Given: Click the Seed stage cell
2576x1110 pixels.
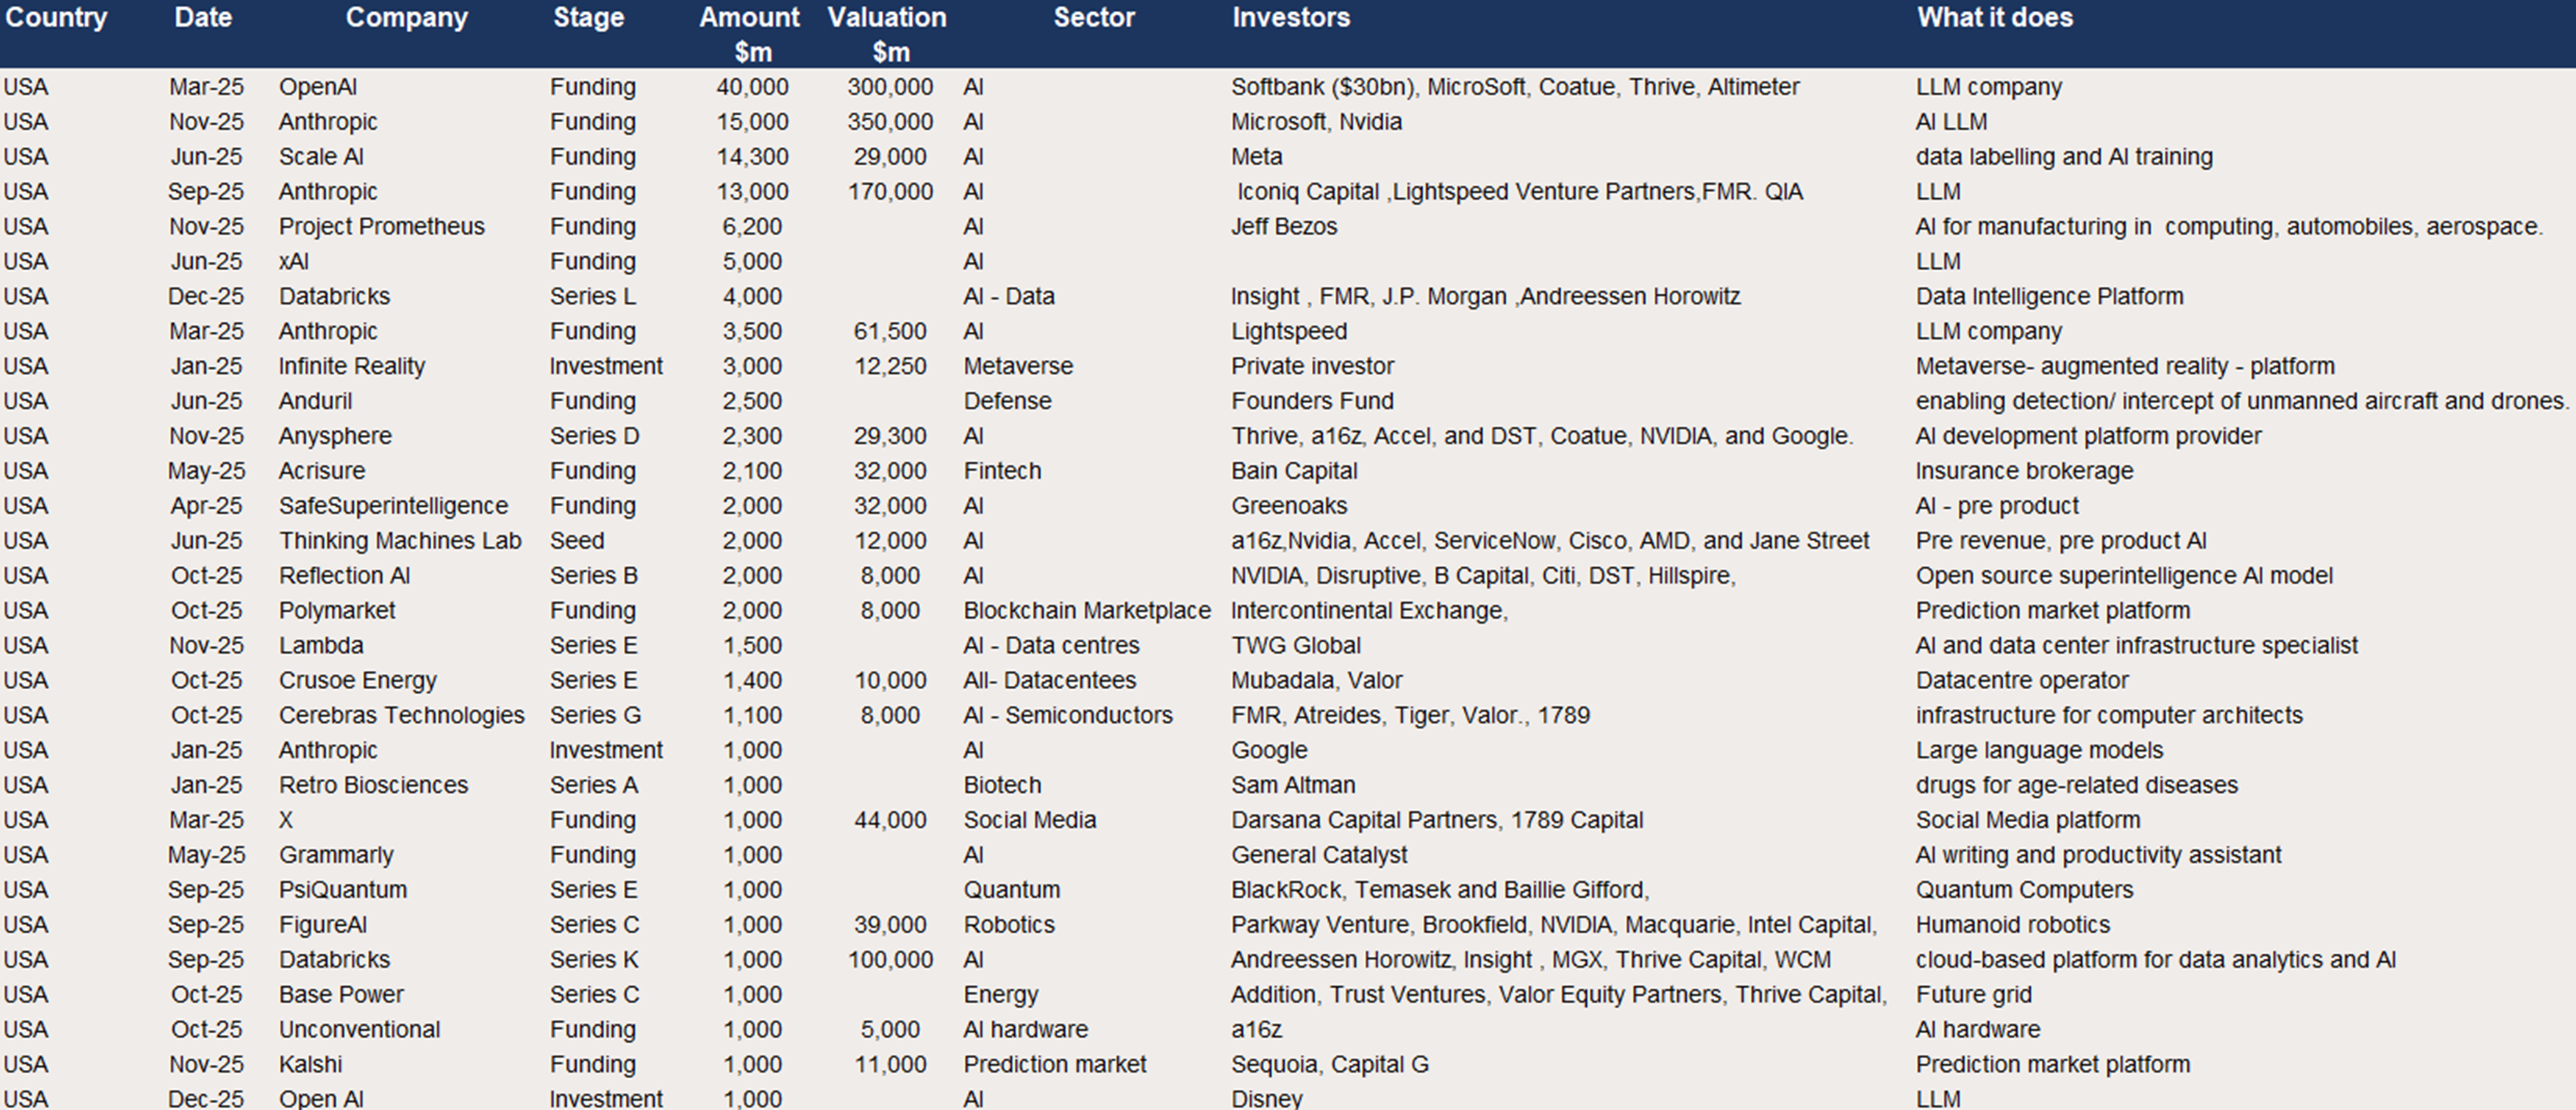Looking at the screenshot, I should pyautogui.click(x=577, y=541).
